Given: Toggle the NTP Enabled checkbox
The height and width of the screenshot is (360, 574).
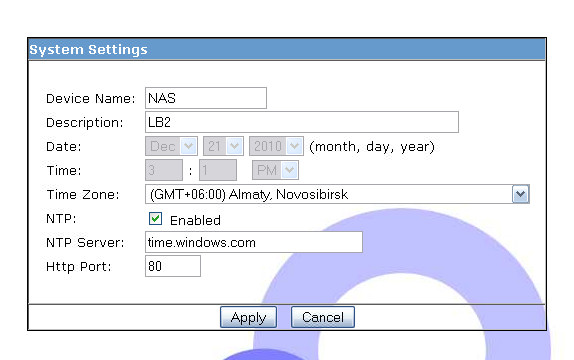Looking at the screenshot, I should point(155,219).
